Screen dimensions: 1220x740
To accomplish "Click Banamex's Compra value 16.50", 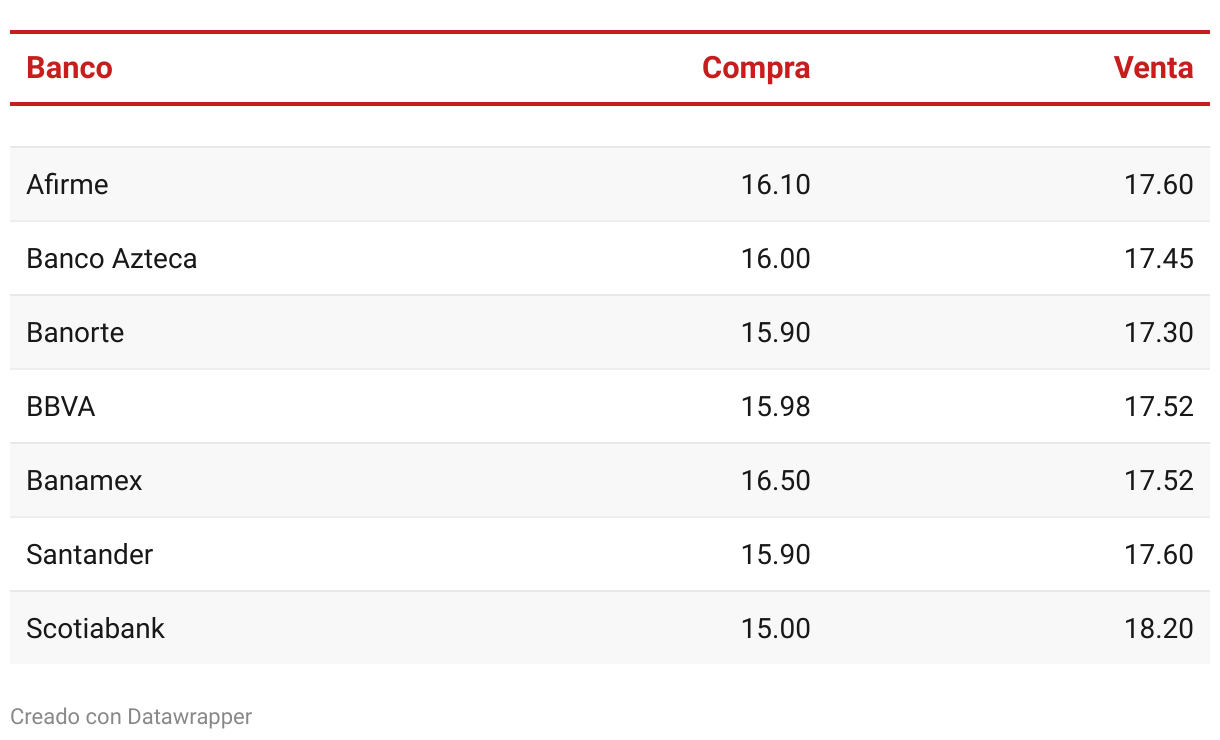I will pyautogui.click(x=776, y=481).
